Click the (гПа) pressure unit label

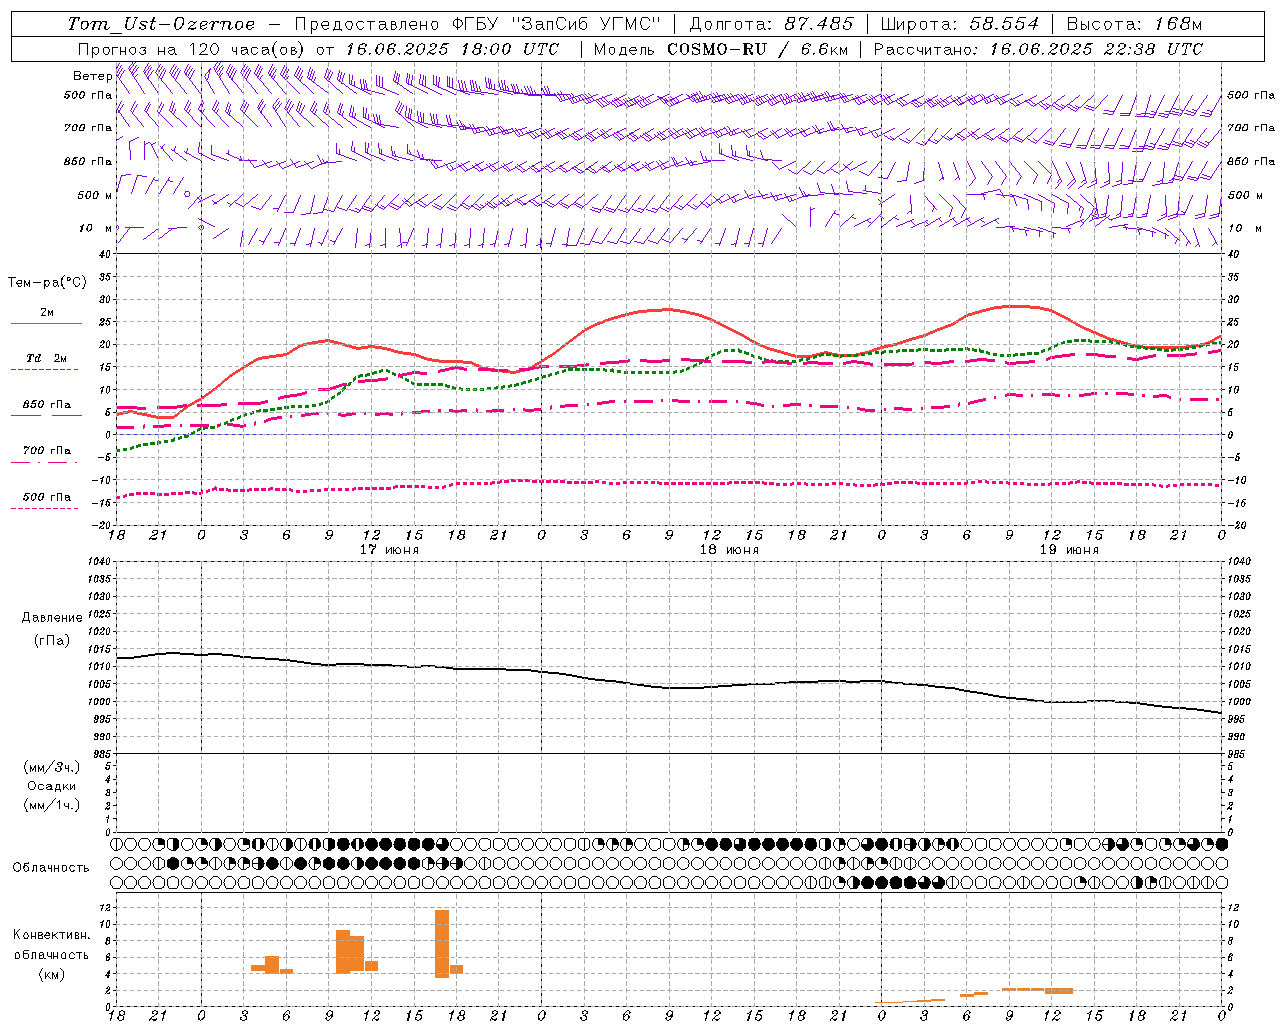point(52,641)
